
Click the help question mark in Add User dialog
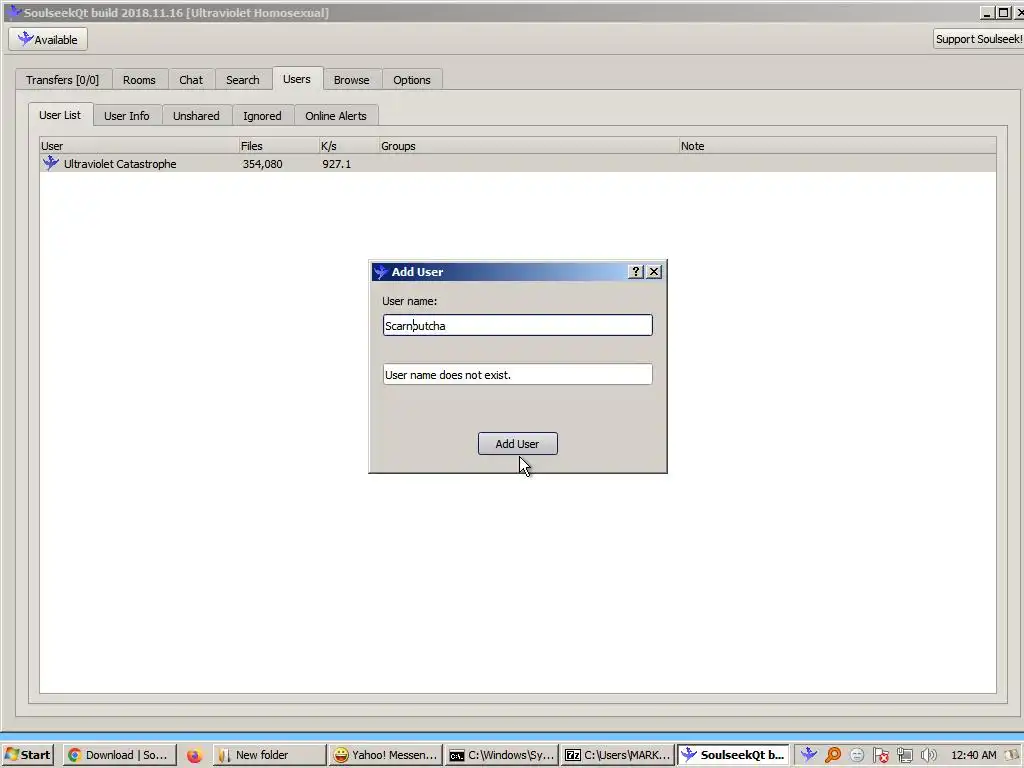click(635, 272)
